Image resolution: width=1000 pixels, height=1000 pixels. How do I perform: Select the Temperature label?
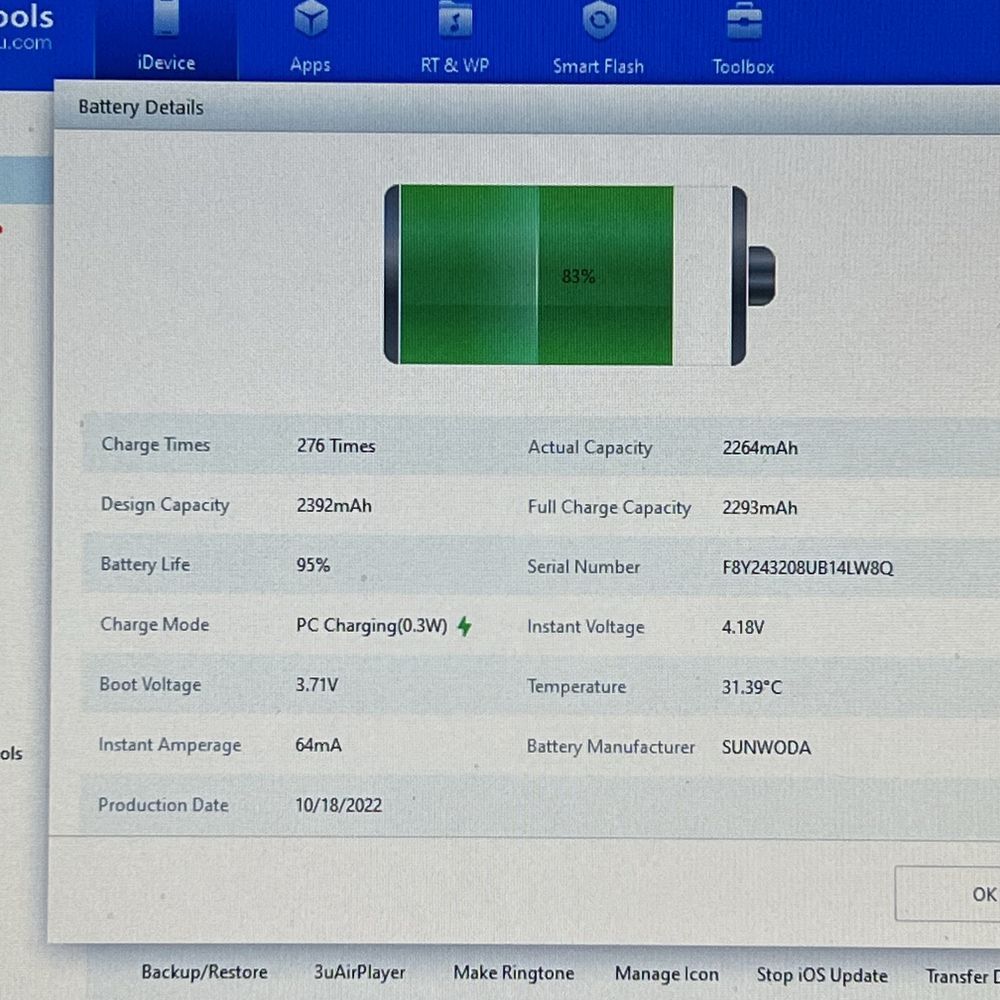[577, 687]
